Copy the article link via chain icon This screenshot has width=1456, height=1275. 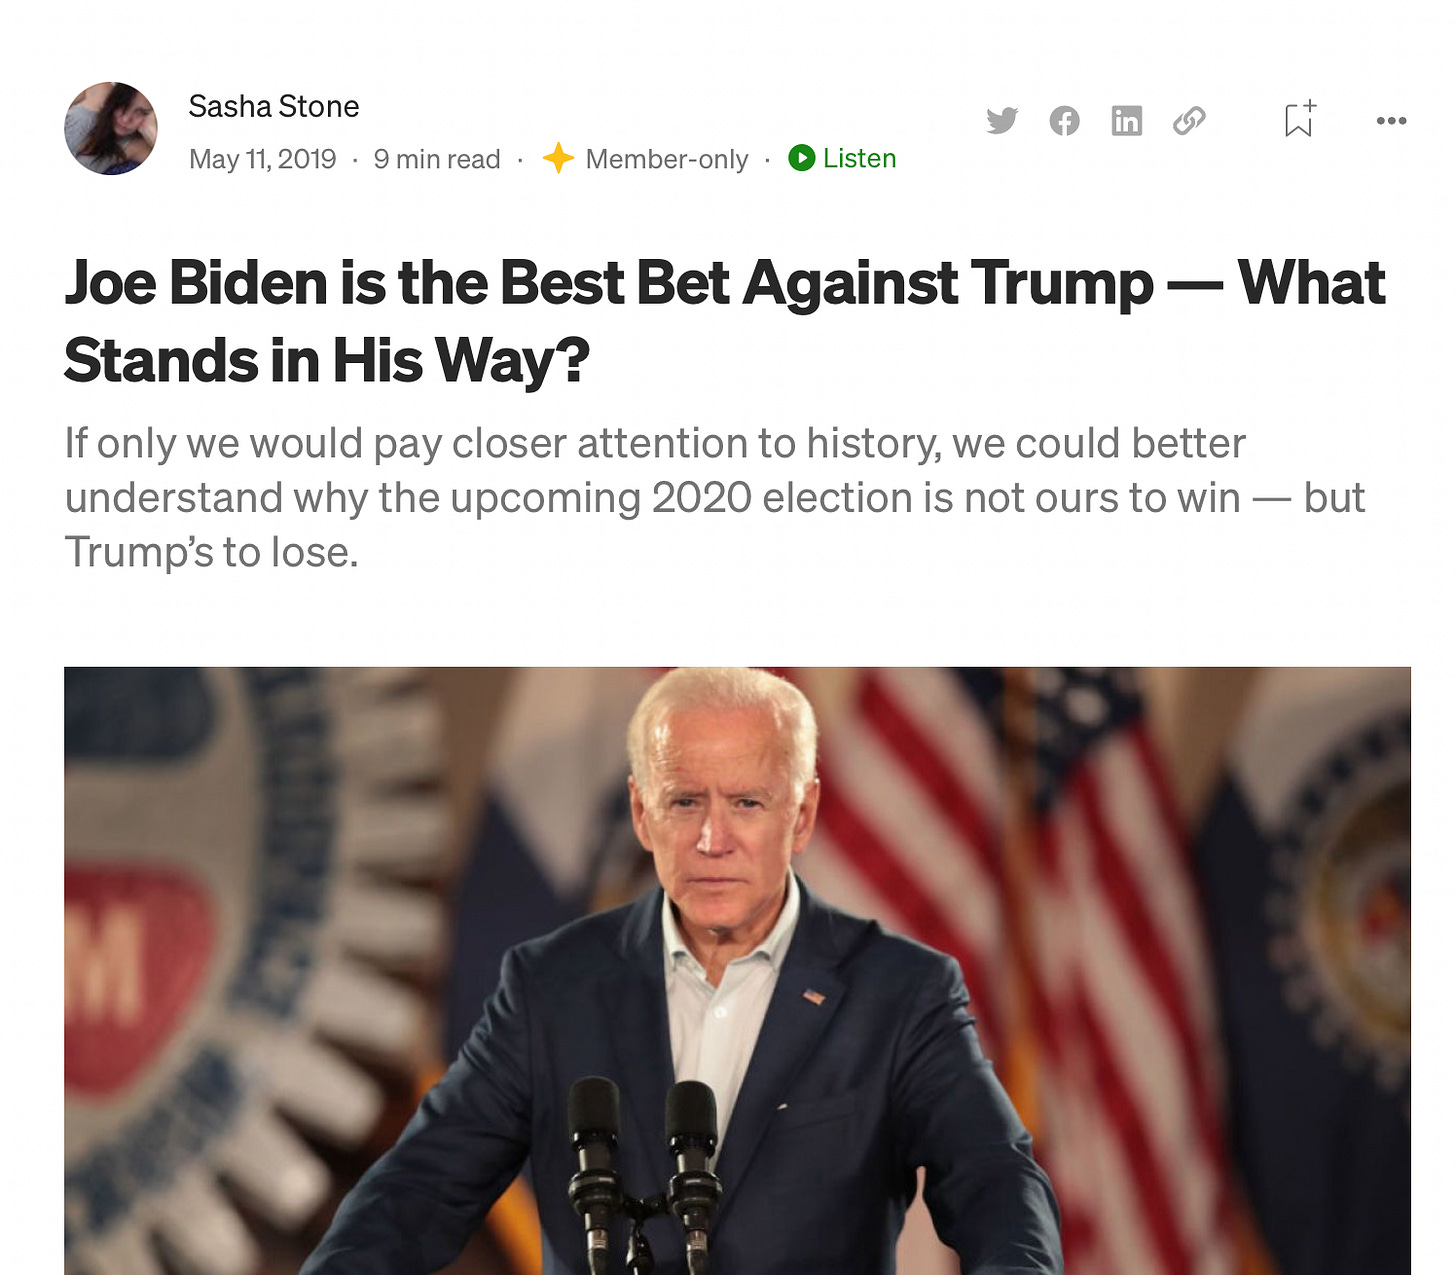tap(1189, 121)
